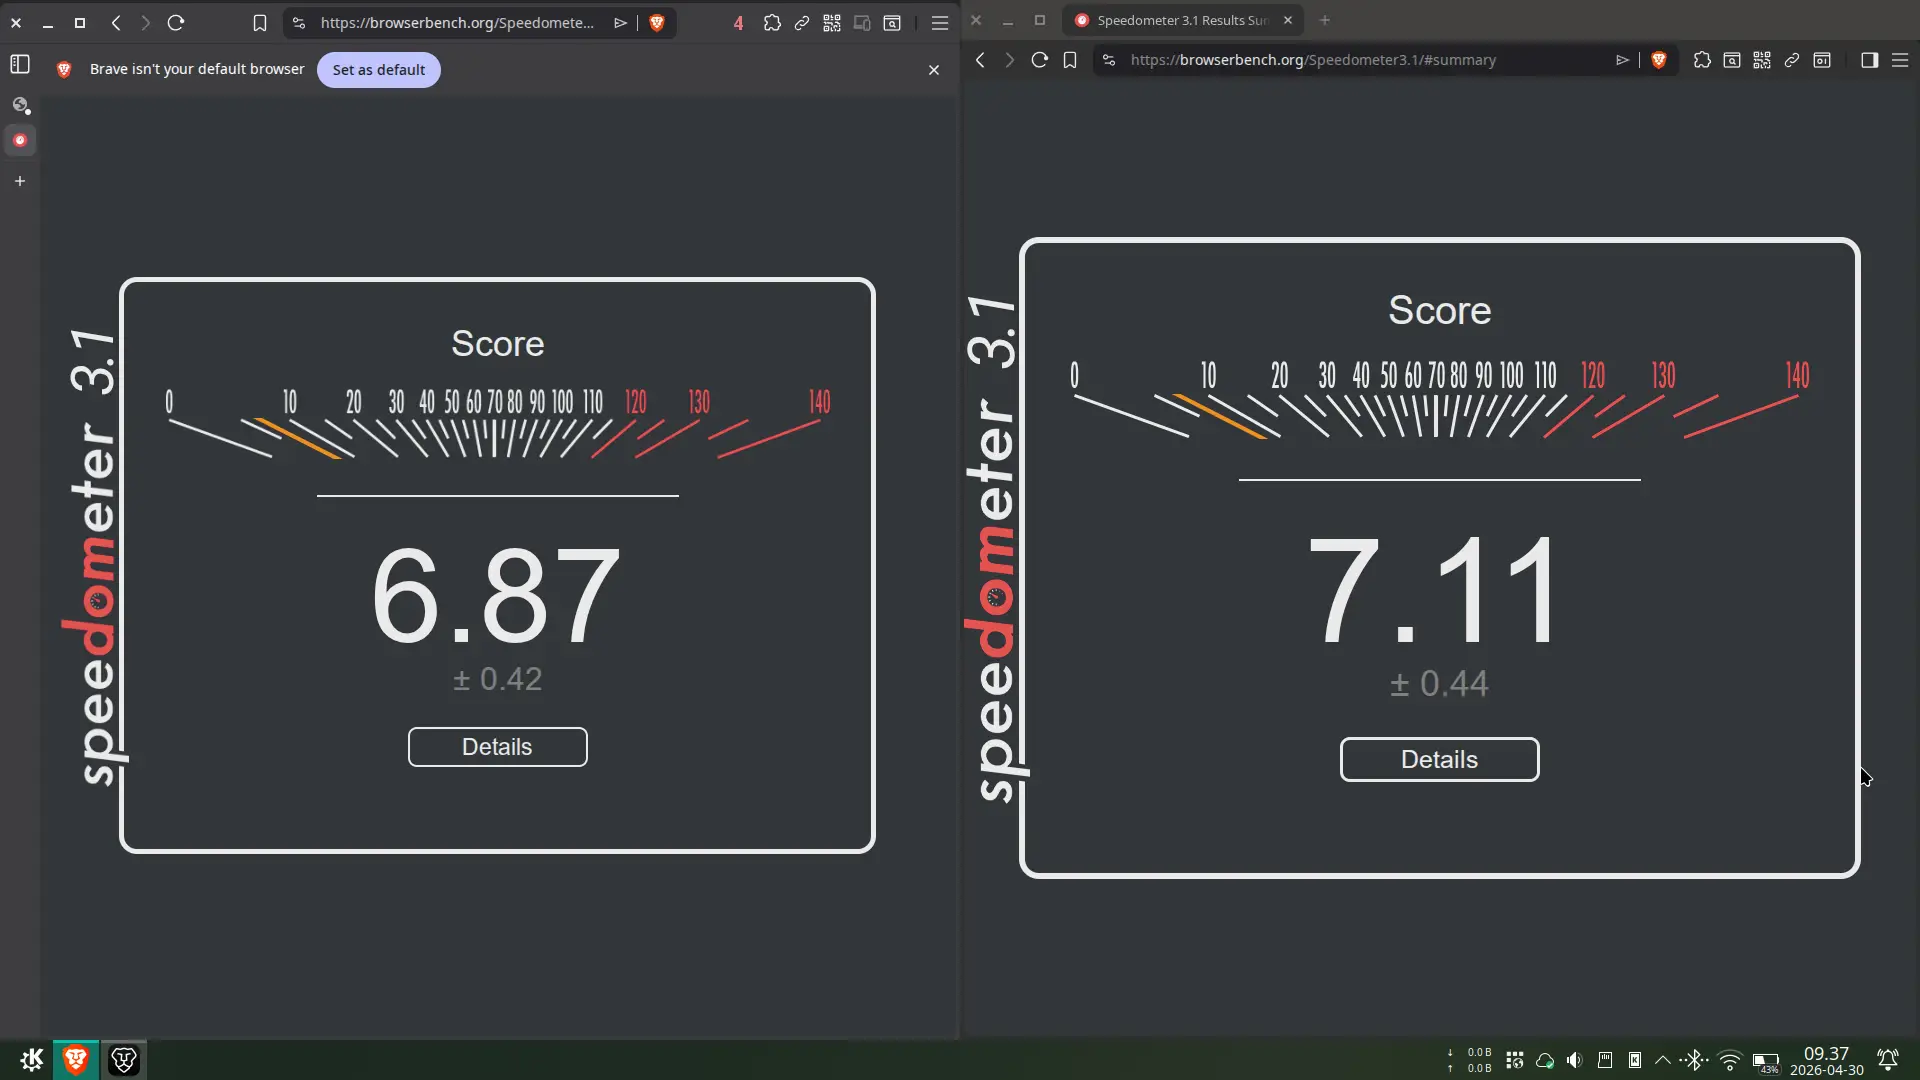Bookmark this page in right window
This screenshot has width=1920, height=1080.
1069,60
